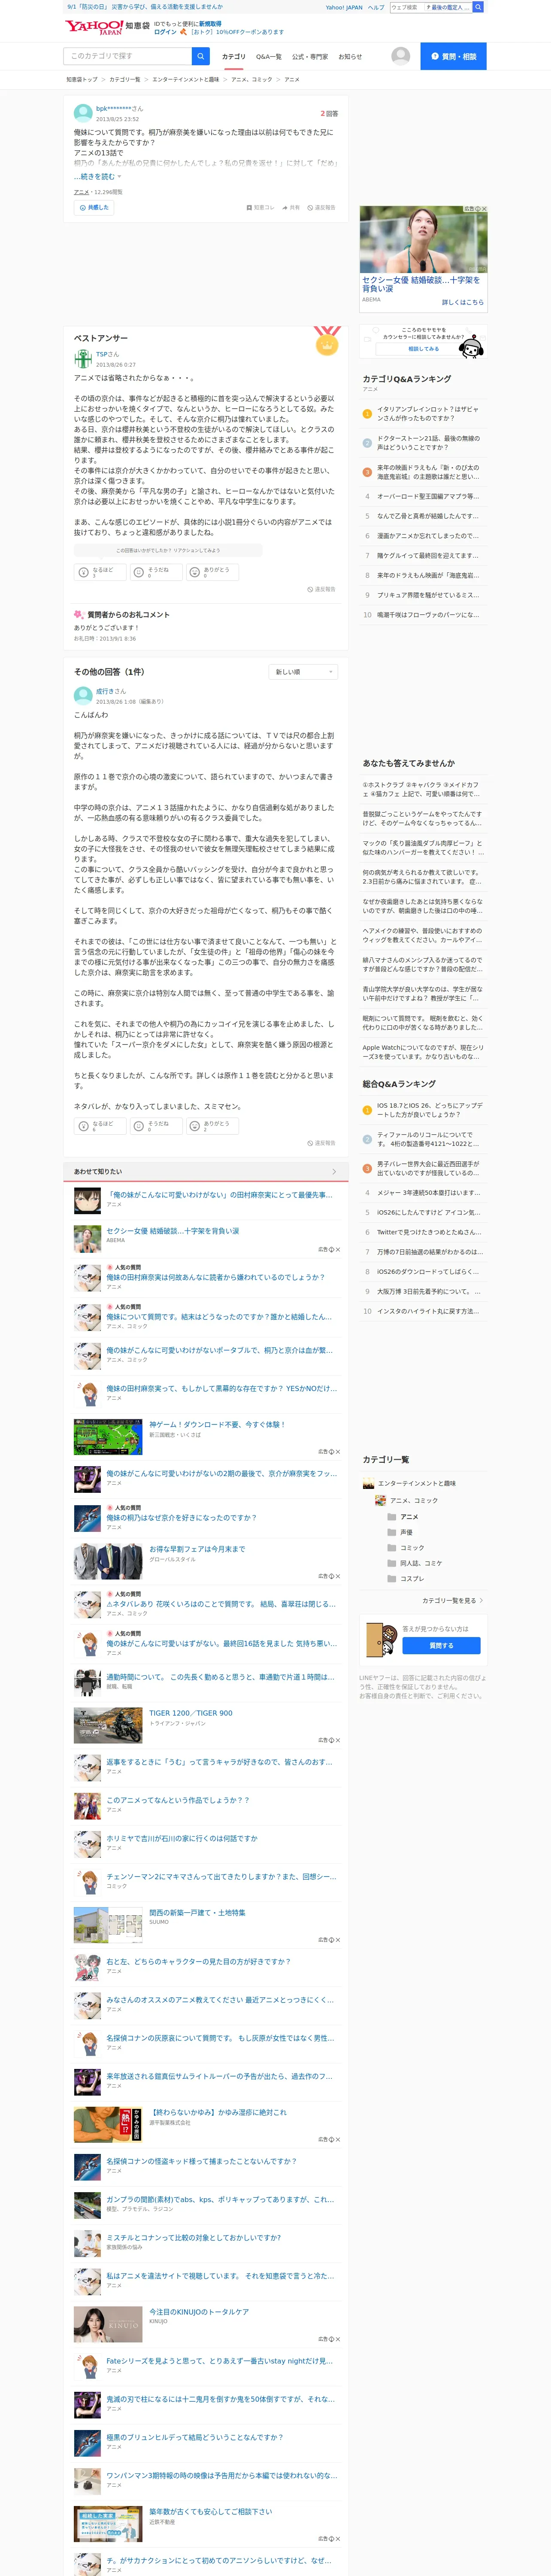
Task: Click 神ゲーム！ダウンロード不要 ad thumbnail
Action: [x=108, y=1436]
